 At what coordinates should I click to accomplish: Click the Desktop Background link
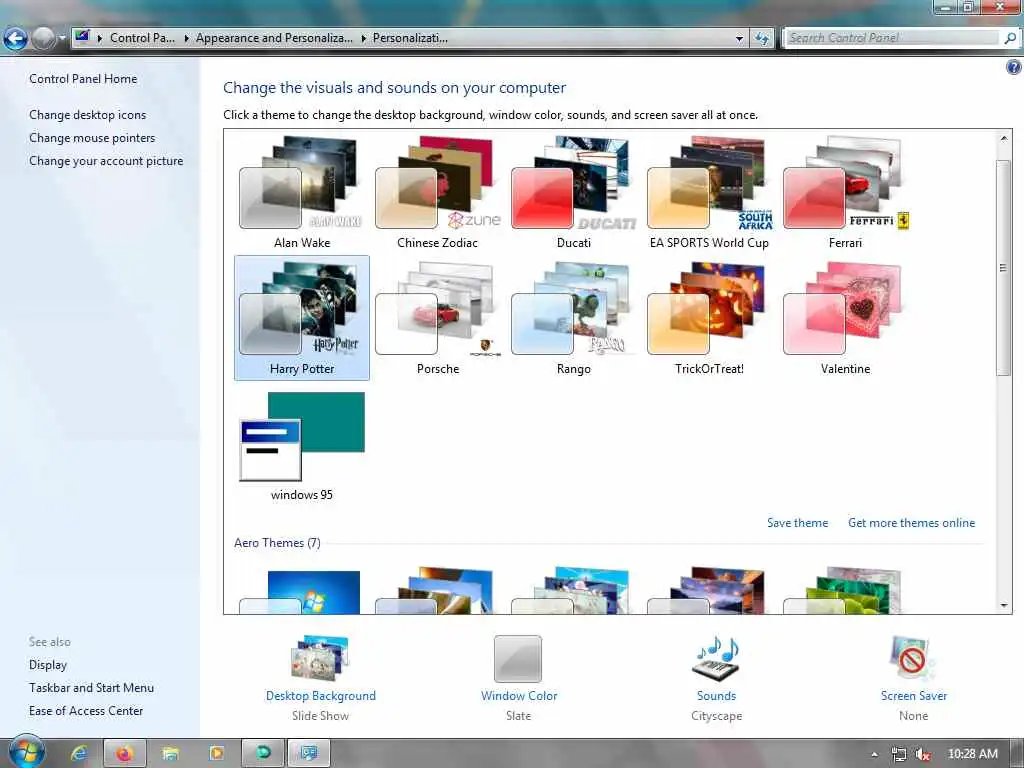[321, 696]
